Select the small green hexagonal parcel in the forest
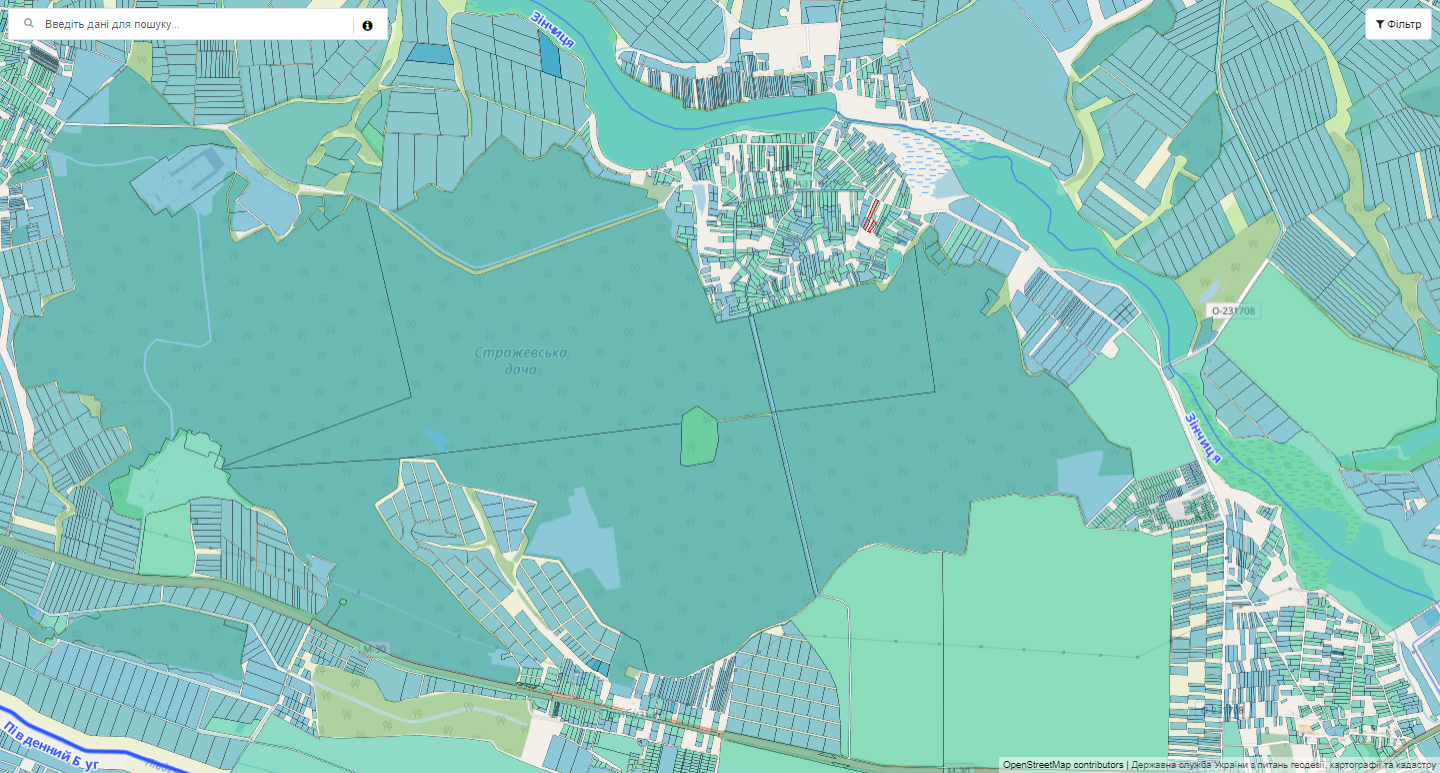 (700, 436)
